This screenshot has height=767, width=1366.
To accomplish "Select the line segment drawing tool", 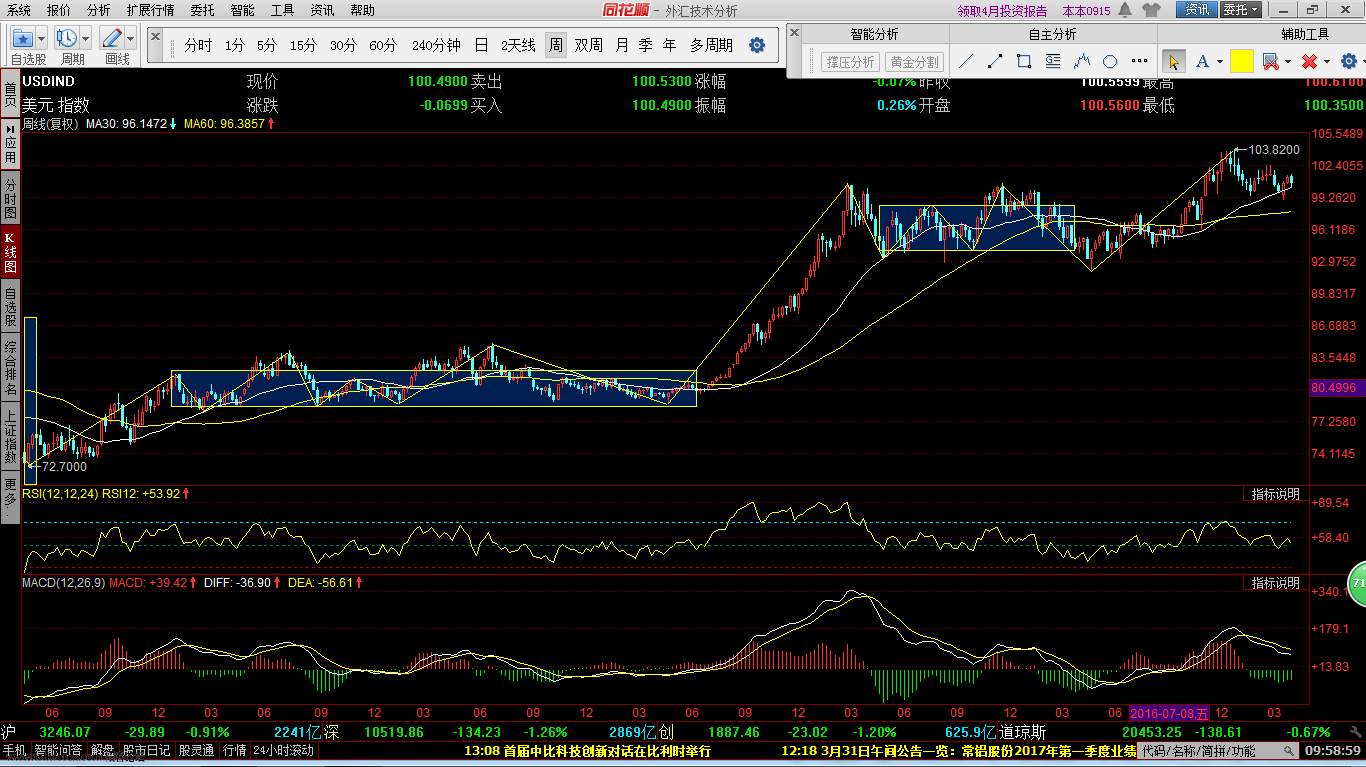I will point(995,61).
